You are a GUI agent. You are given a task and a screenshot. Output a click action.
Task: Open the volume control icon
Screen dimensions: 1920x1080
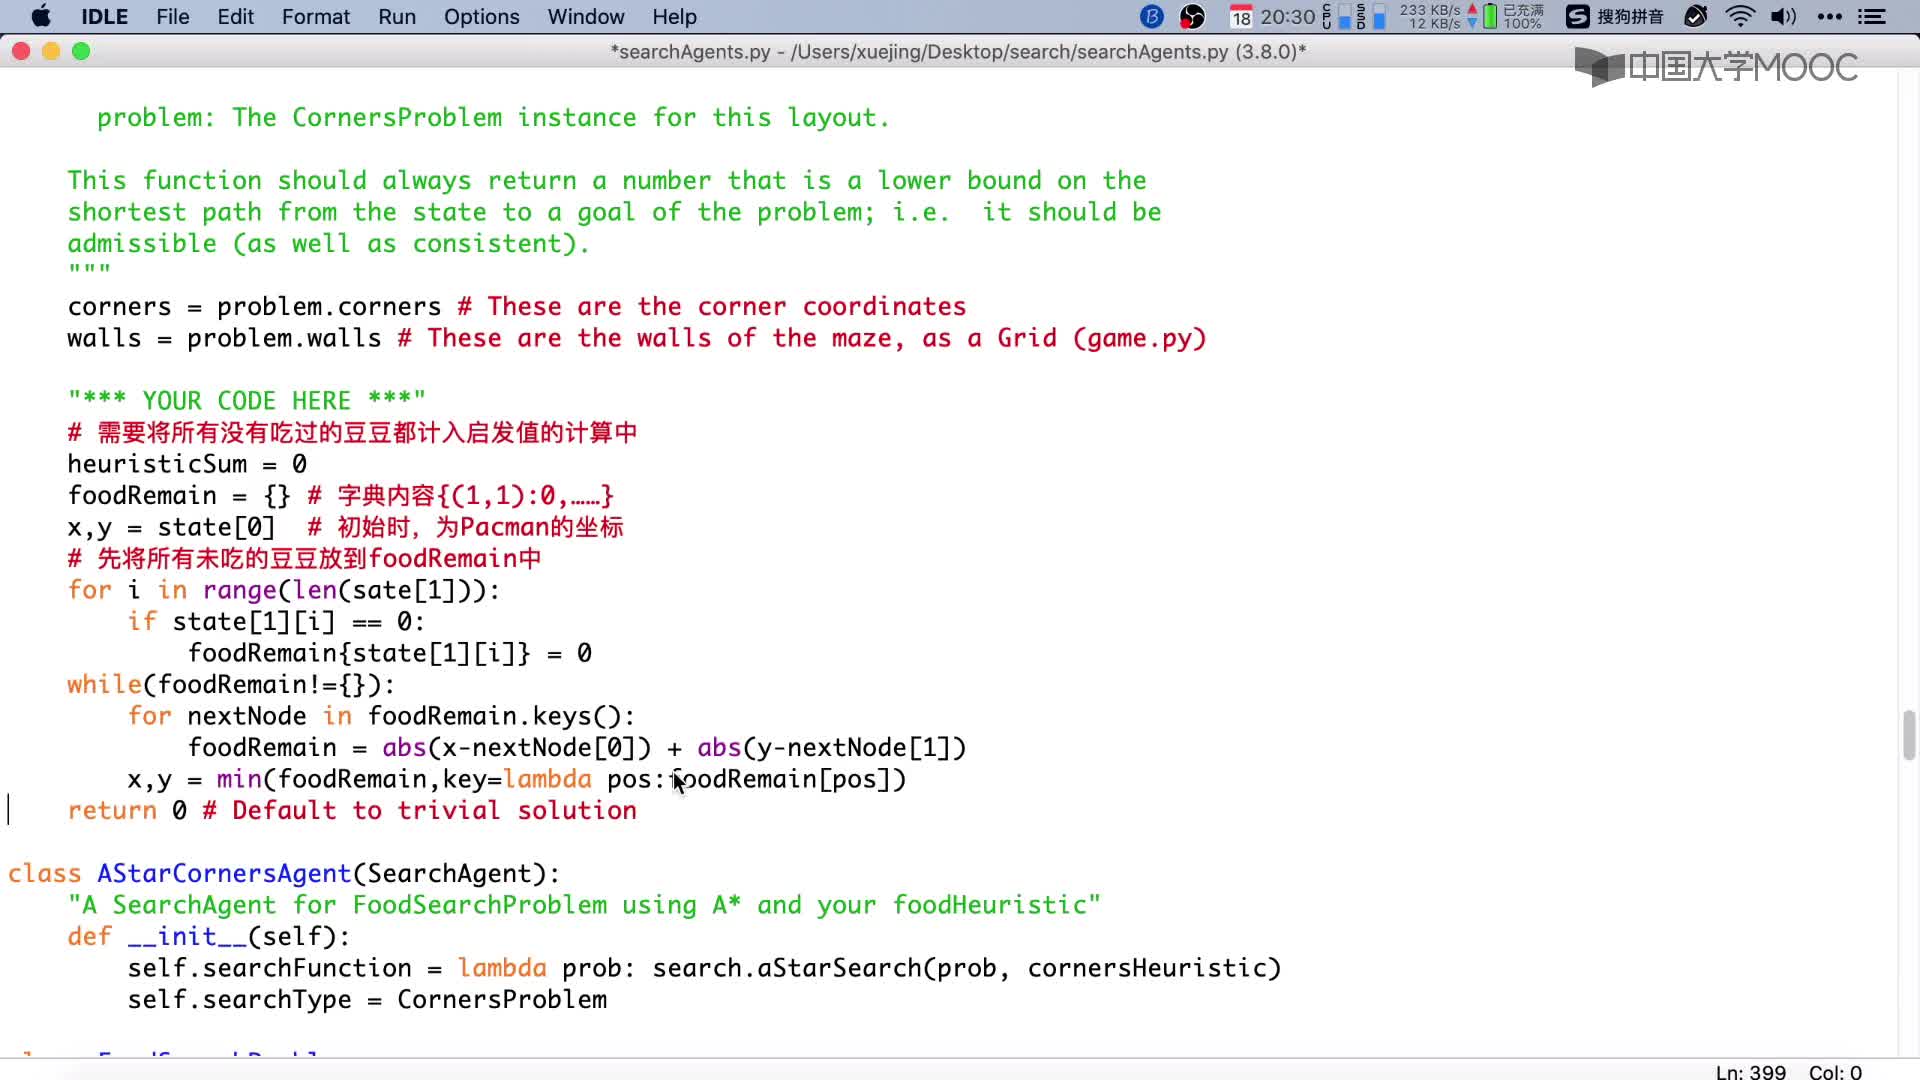tap(1783, 17)
